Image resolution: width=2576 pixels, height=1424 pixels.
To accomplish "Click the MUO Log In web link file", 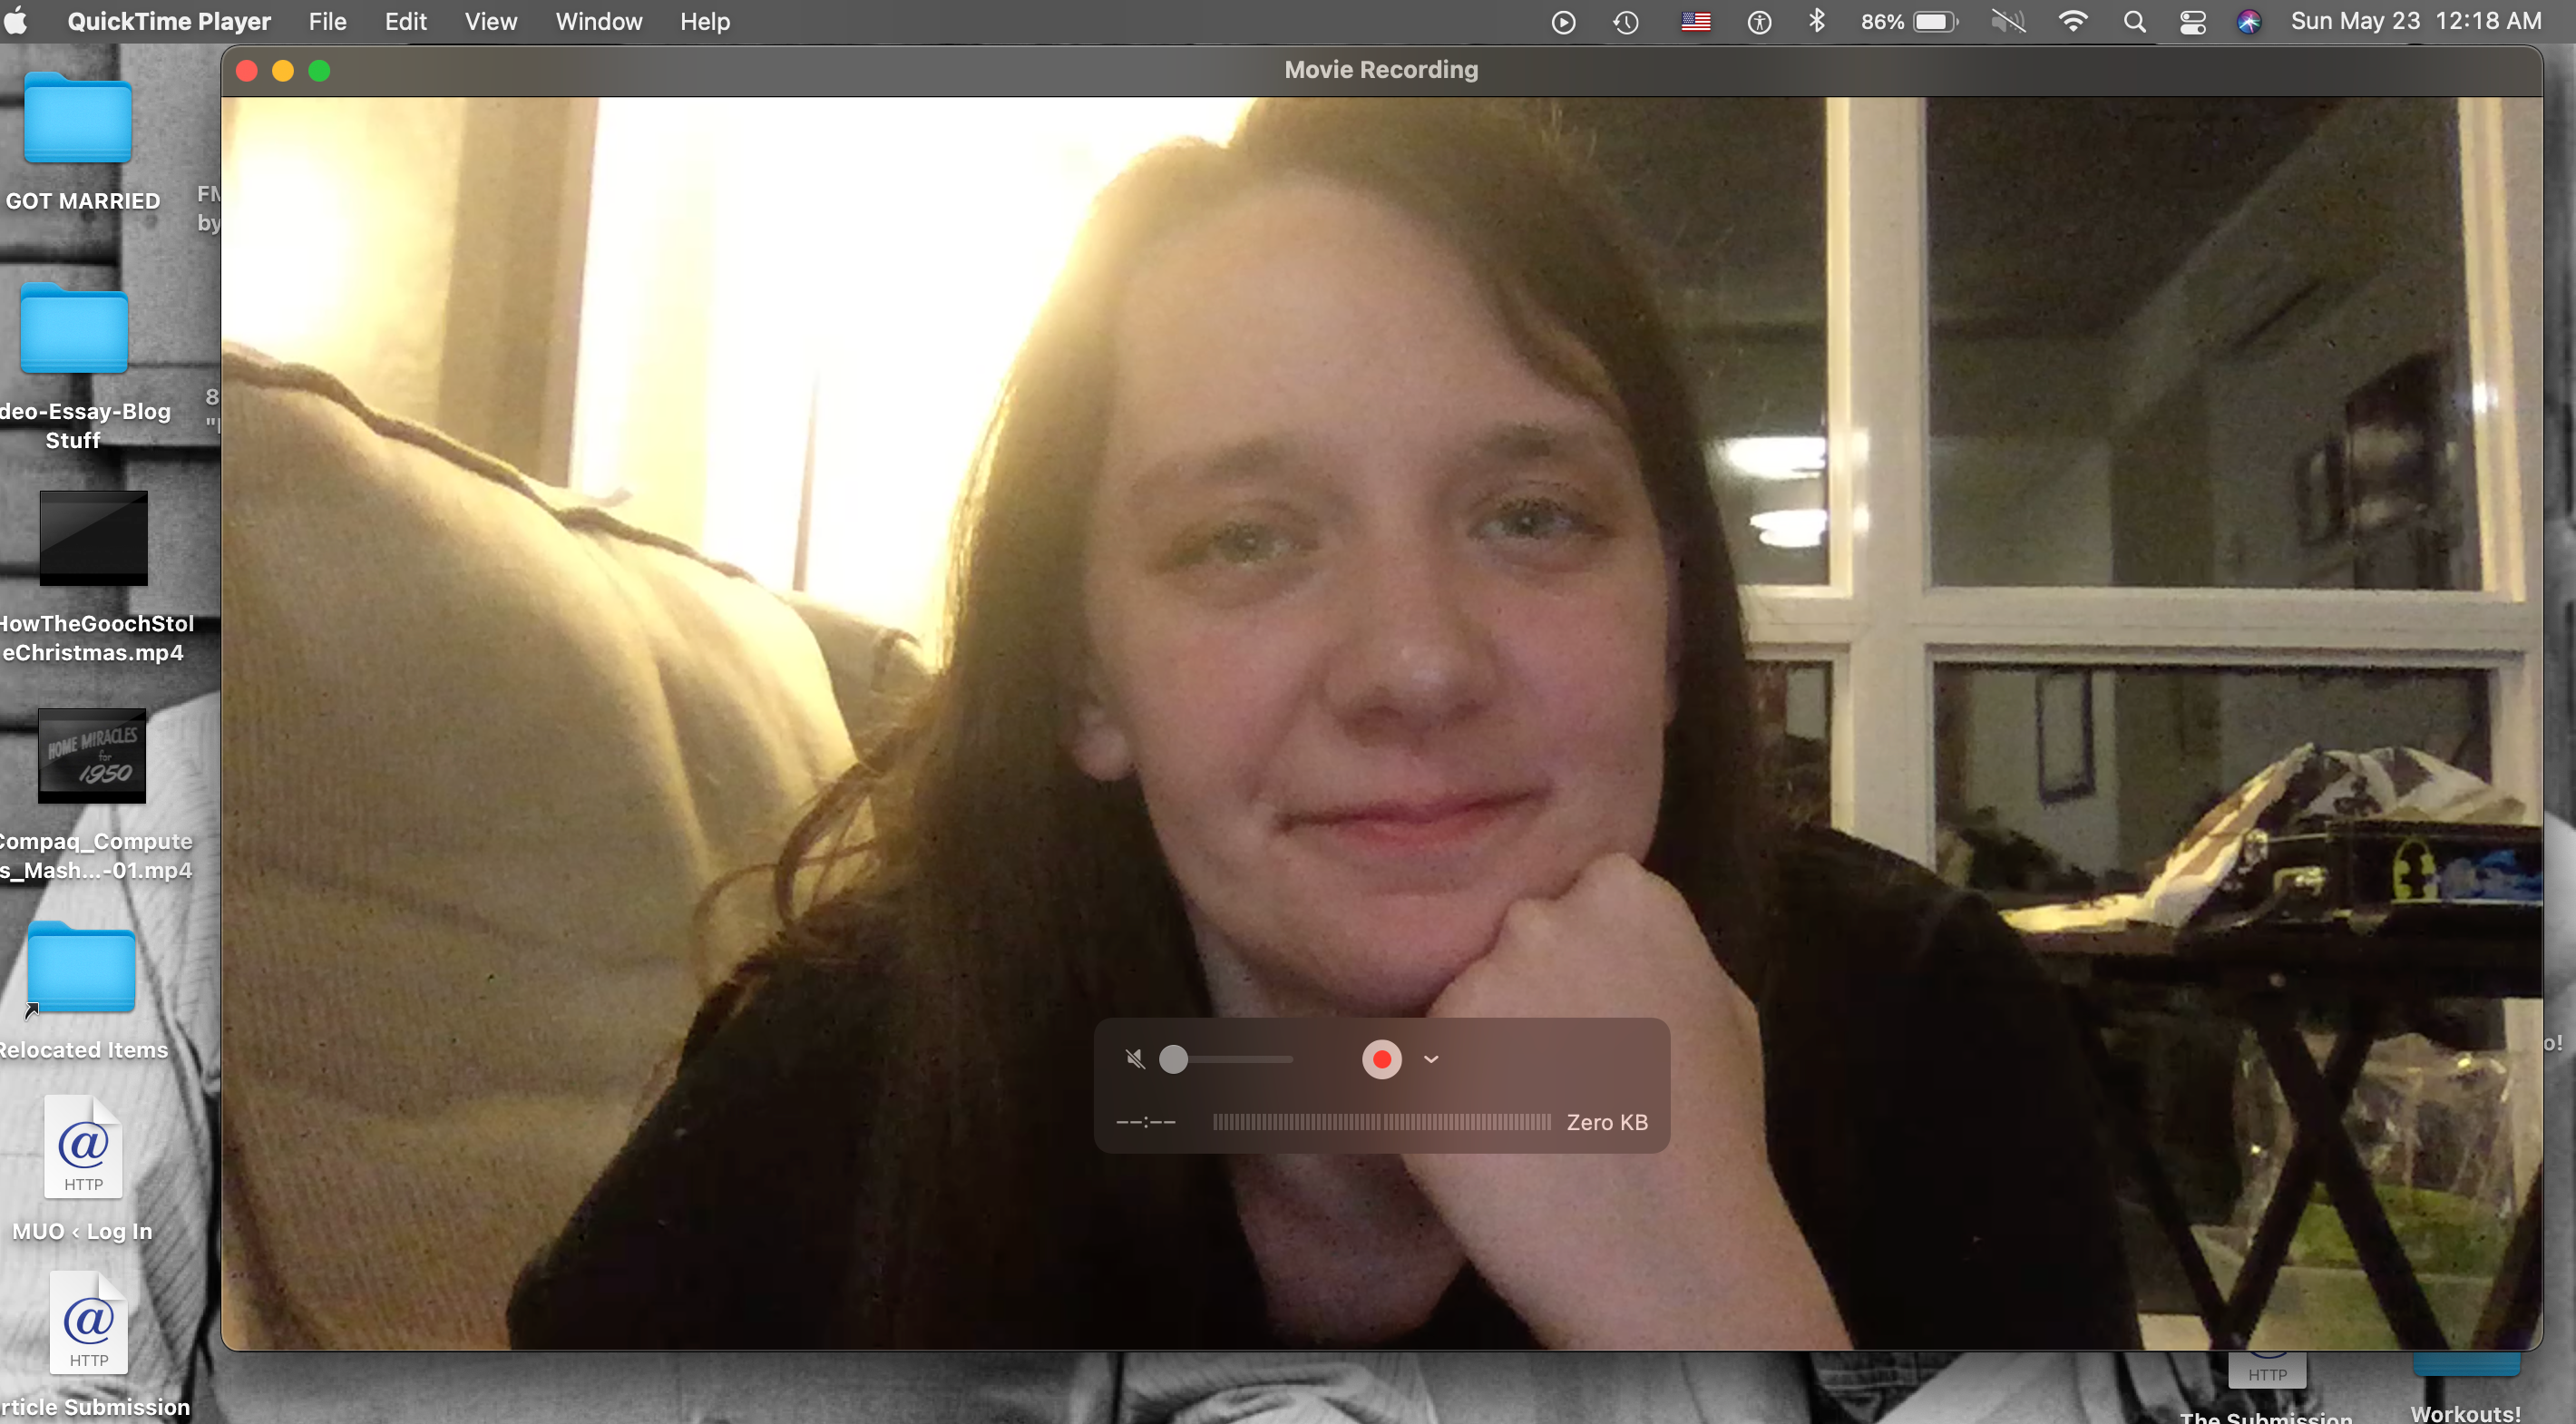I will tap(83, 1147).
